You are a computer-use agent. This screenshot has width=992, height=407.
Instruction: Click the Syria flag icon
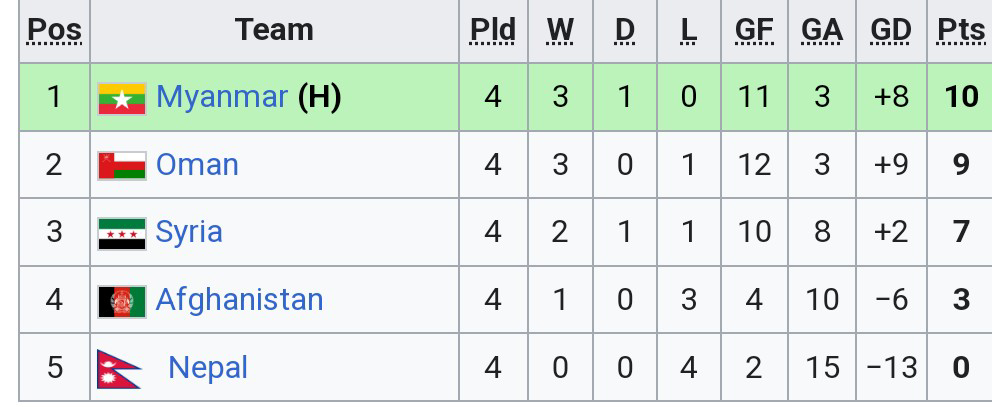[121, 233]
